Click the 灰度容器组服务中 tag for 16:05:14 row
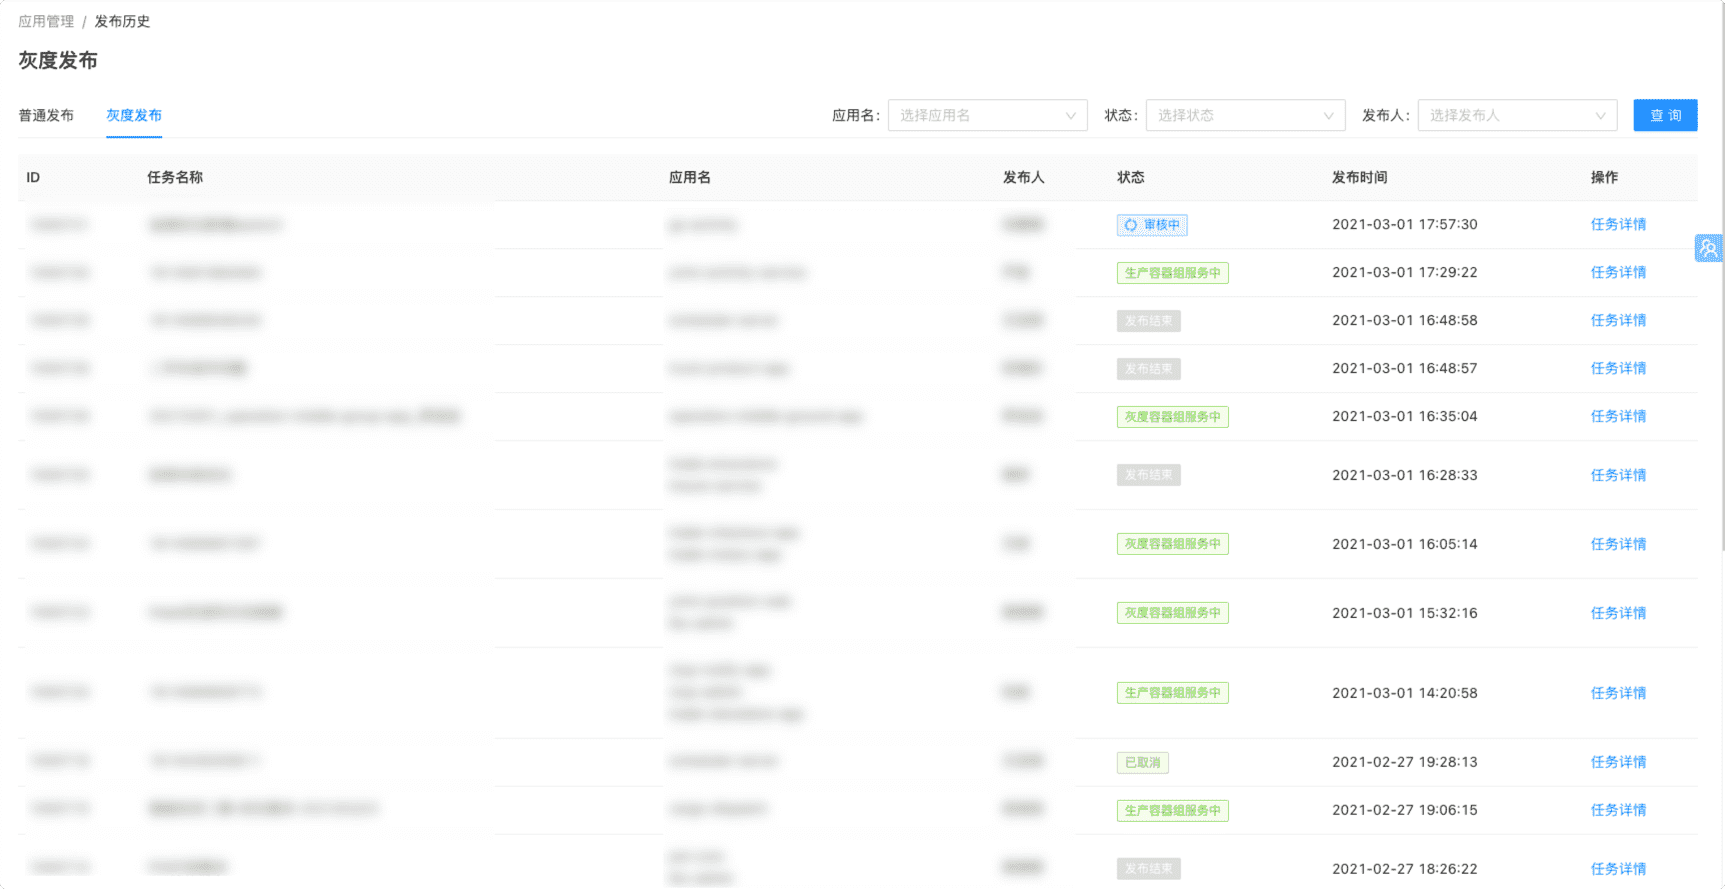The image size is (1725, 889). pos(1172,544)
